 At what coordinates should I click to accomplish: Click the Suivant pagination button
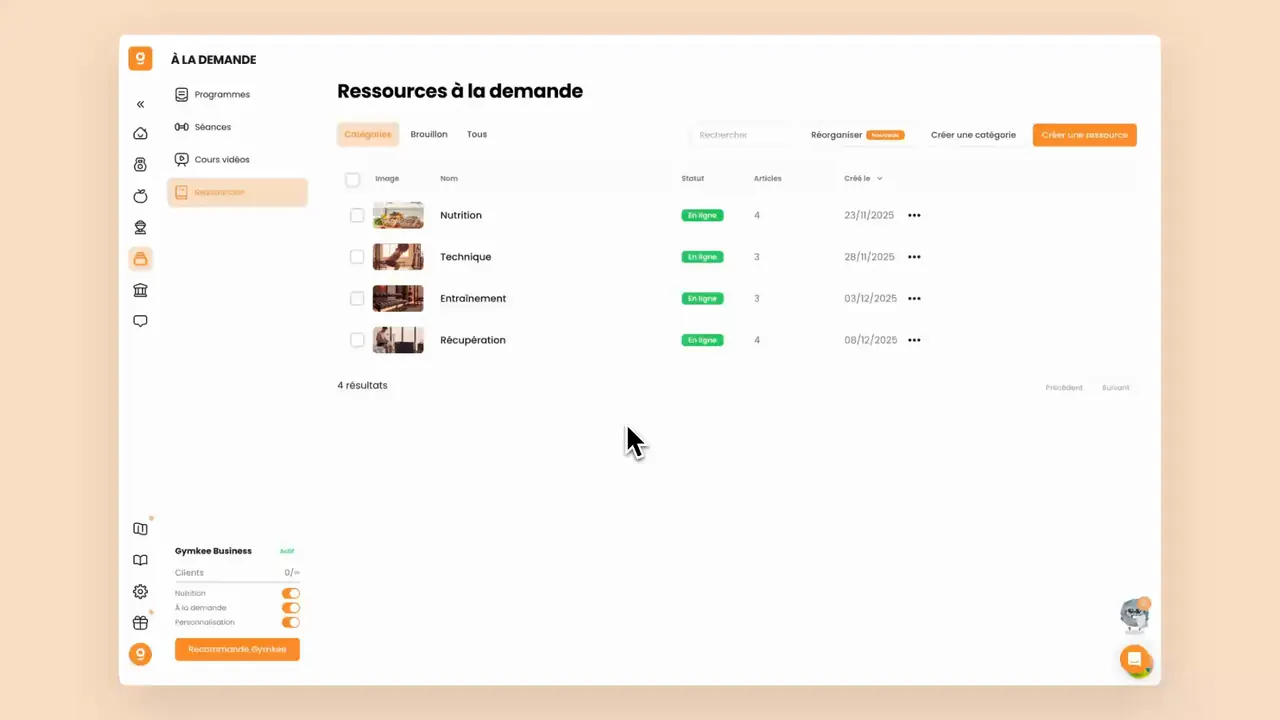1116,388
